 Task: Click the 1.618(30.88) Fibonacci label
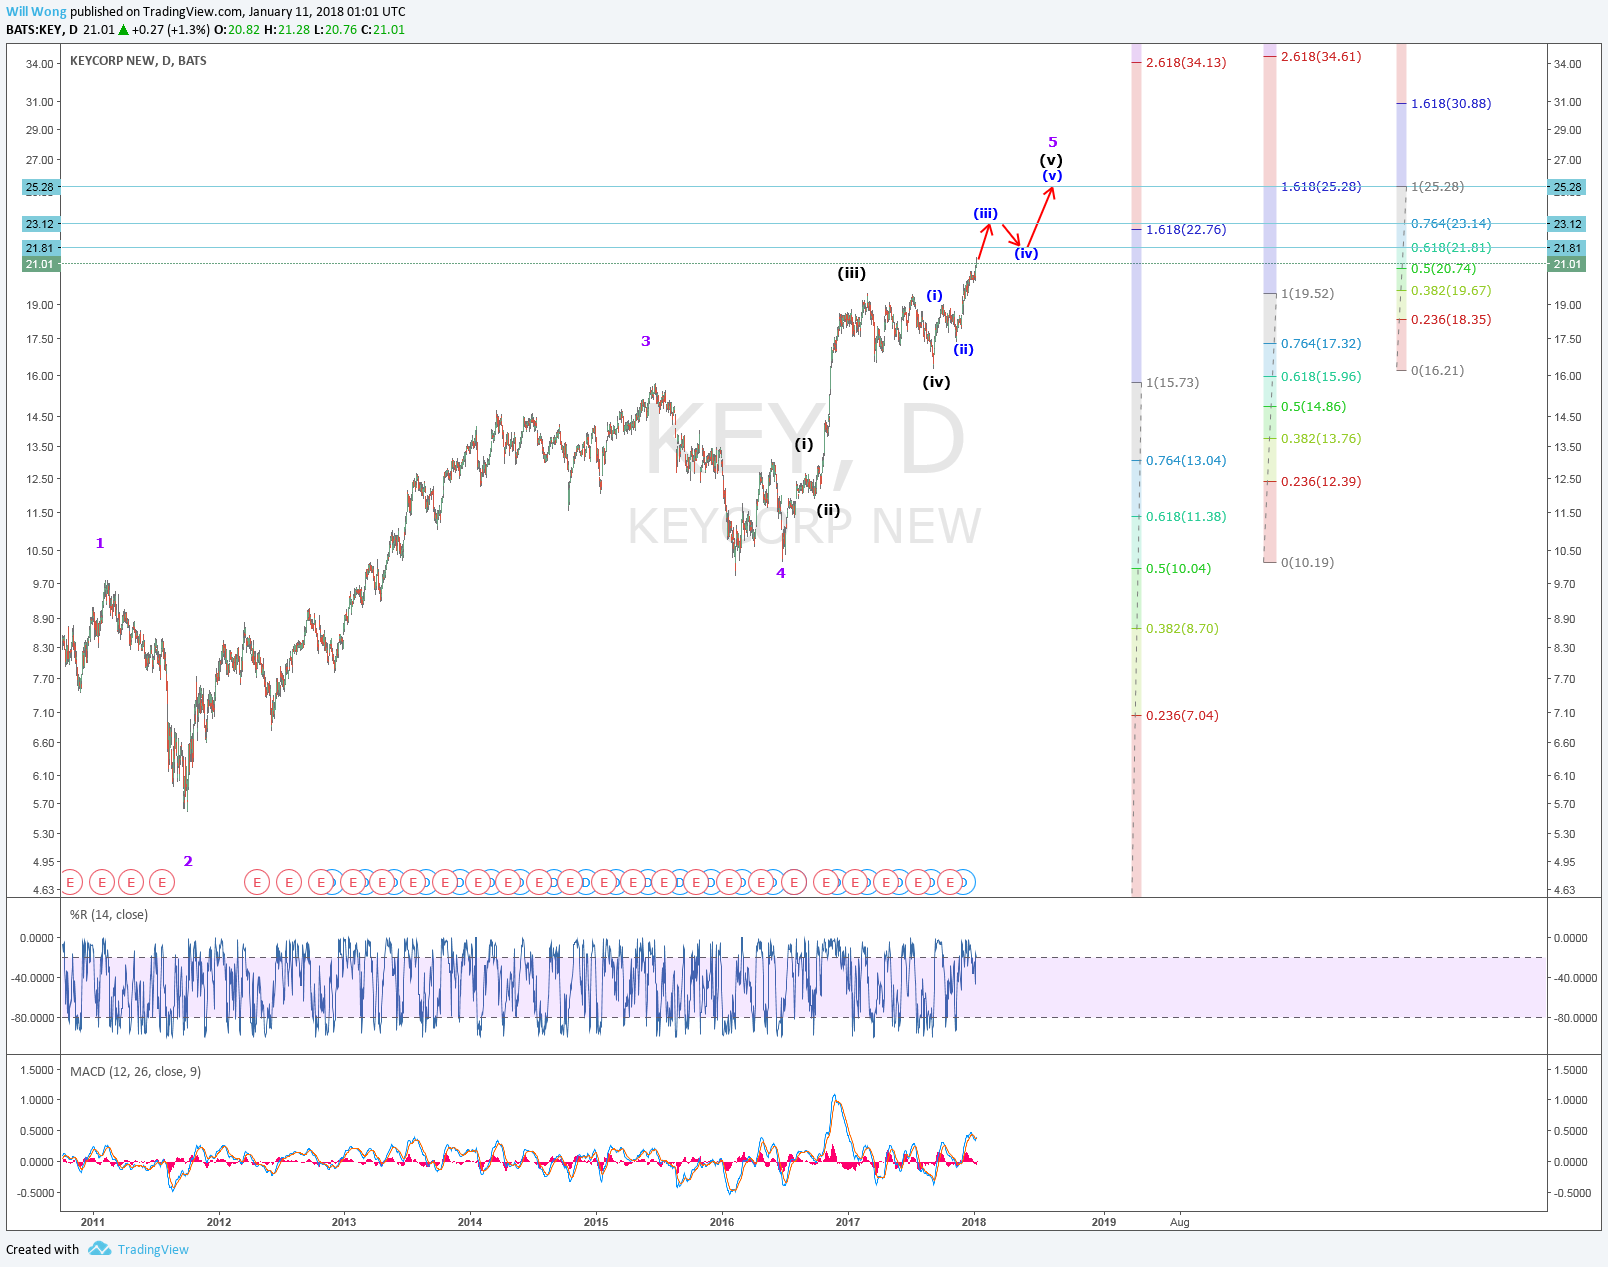(1451, 104)
